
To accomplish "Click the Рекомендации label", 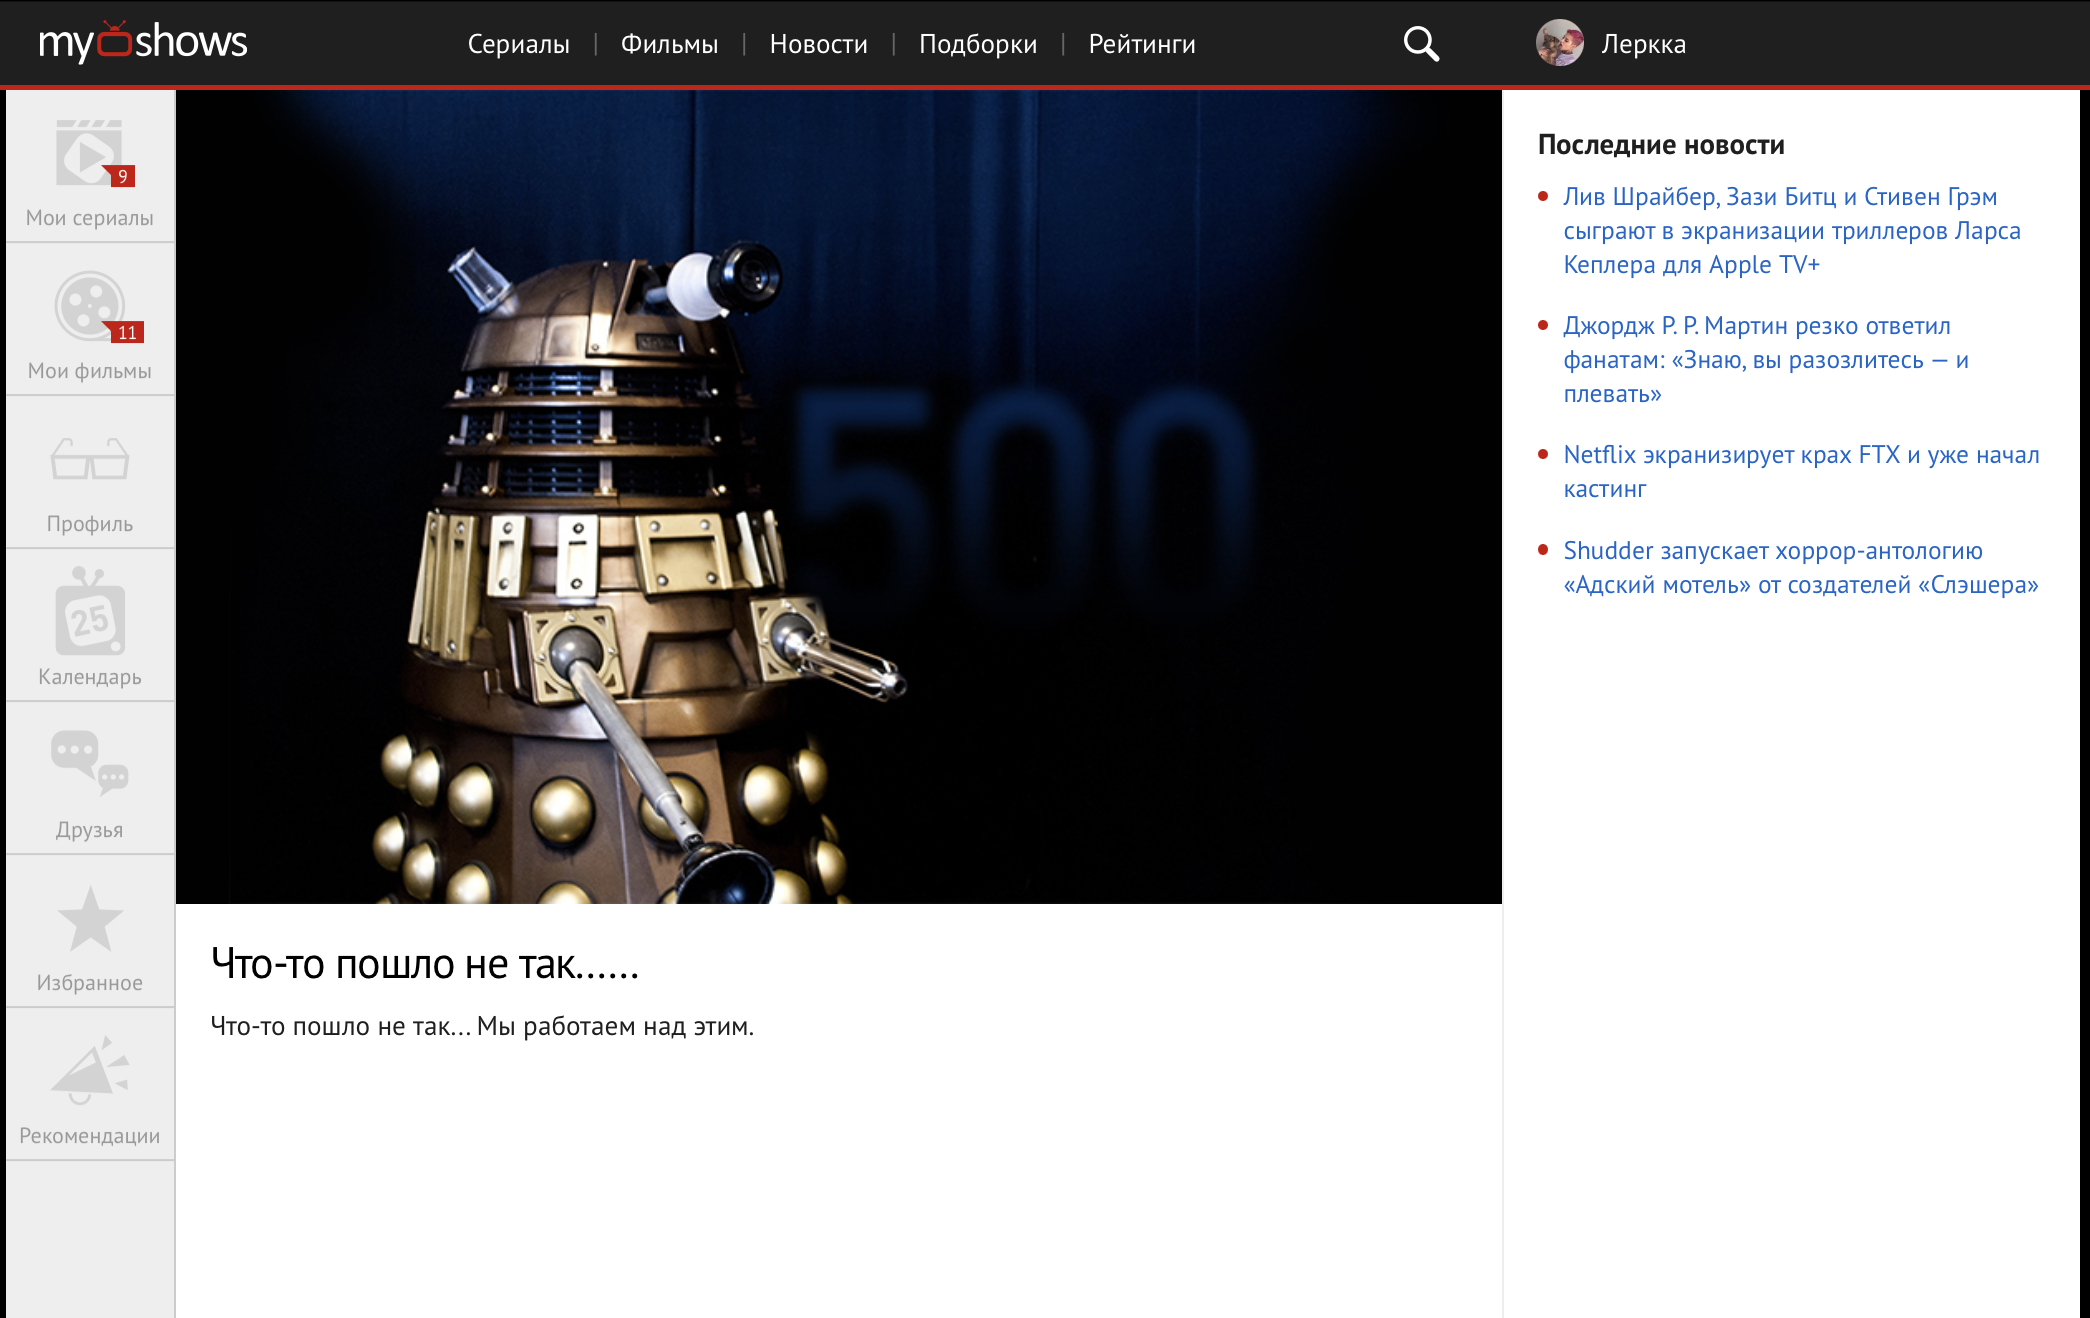I will tap(90, 1136).
